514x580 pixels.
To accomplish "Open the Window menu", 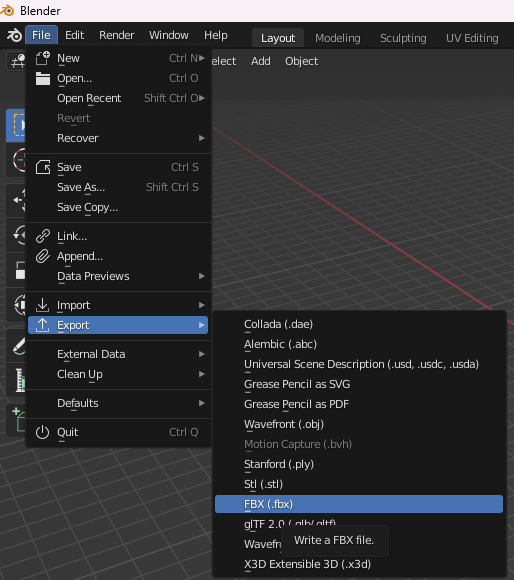I will [x=169, y=35].
